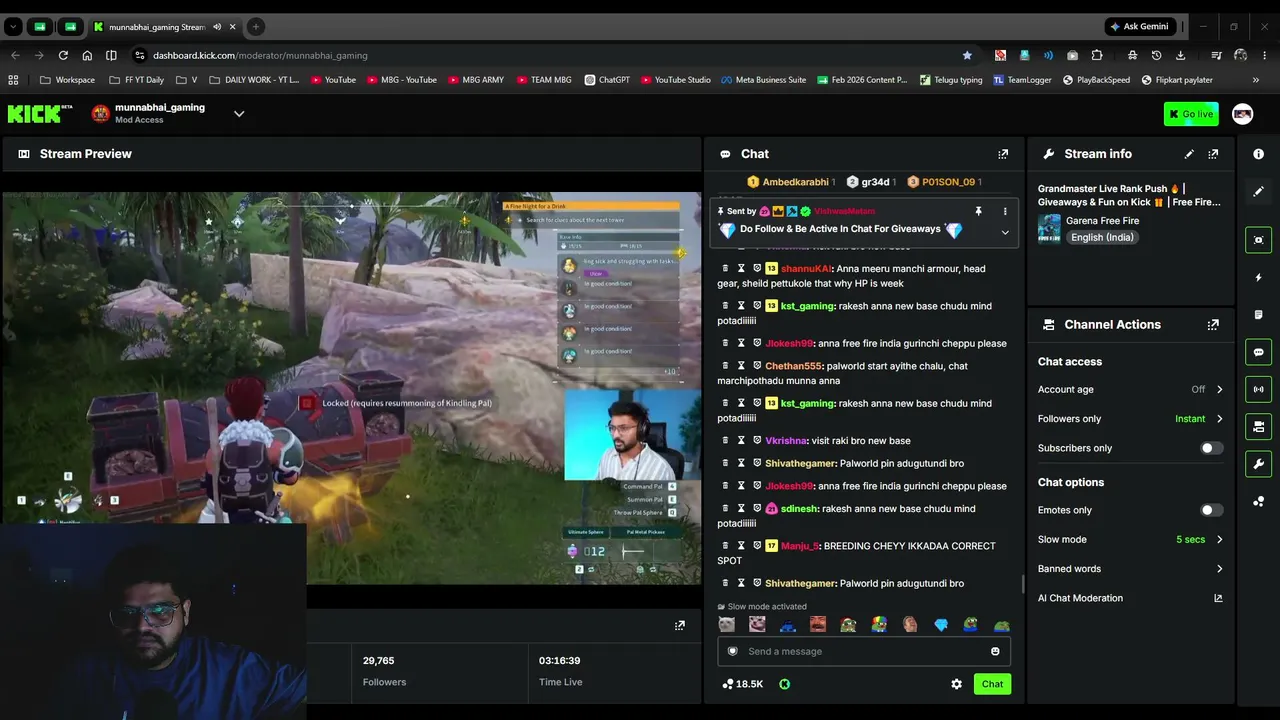This screenshot has width=1280, height=720.
Task: Send message with the green Chat button
Action: point(992,684)
